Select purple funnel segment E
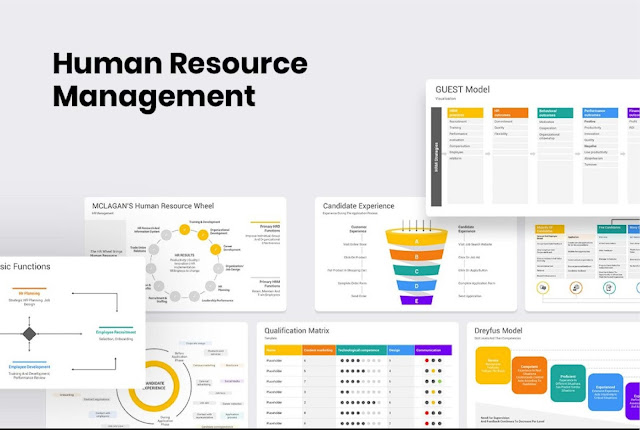The height and width of the screenshot is (430, 640). [x=416, y=300]
